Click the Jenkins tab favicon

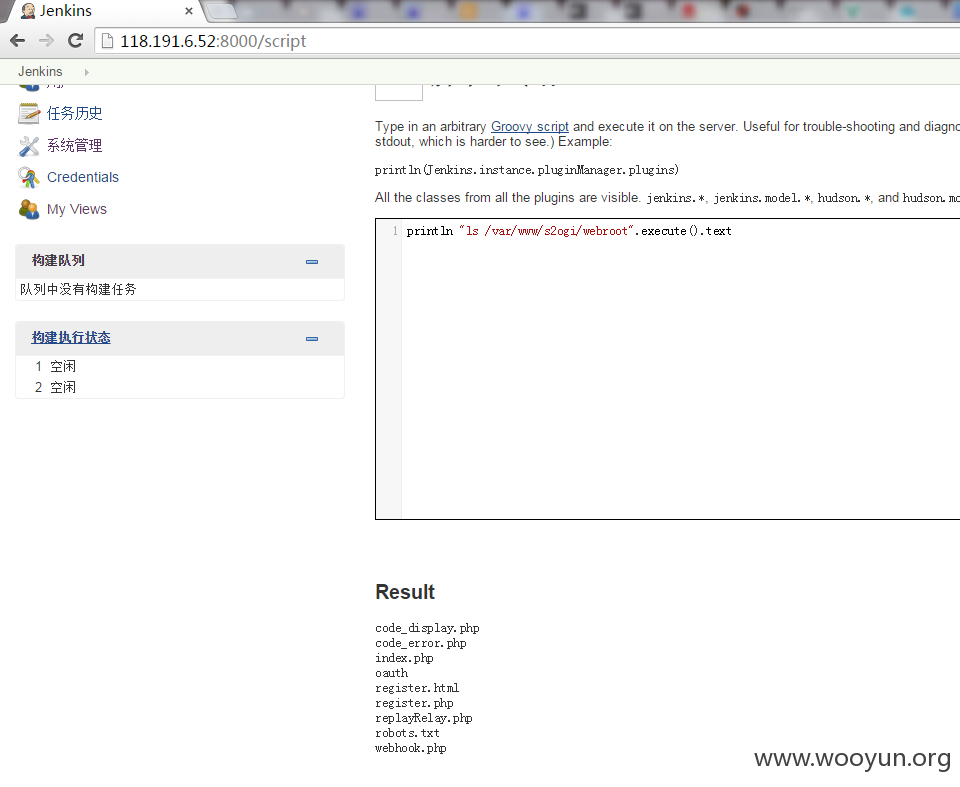click(28, 10)
